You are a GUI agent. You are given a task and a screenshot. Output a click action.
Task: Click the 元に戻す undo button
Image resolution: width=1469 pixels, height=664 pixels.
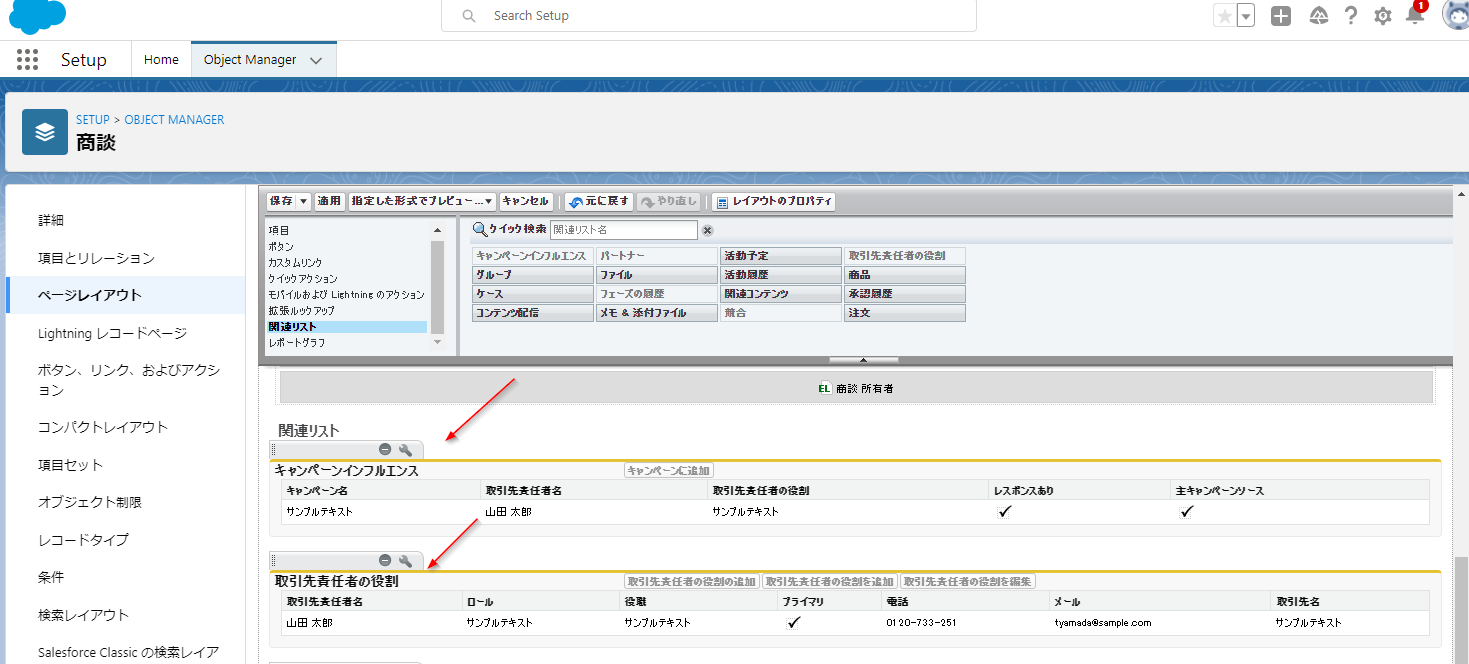pyautogui.click(x=598, y=201)
